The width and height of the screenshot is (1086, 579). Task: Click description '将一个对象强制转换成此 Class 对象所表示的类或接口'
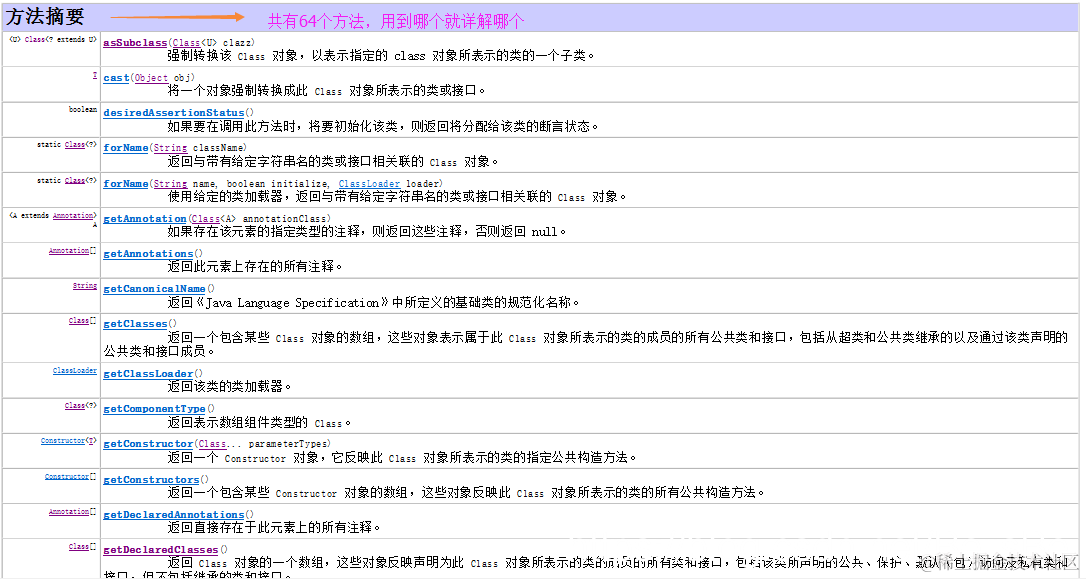(x=326, y=91)
